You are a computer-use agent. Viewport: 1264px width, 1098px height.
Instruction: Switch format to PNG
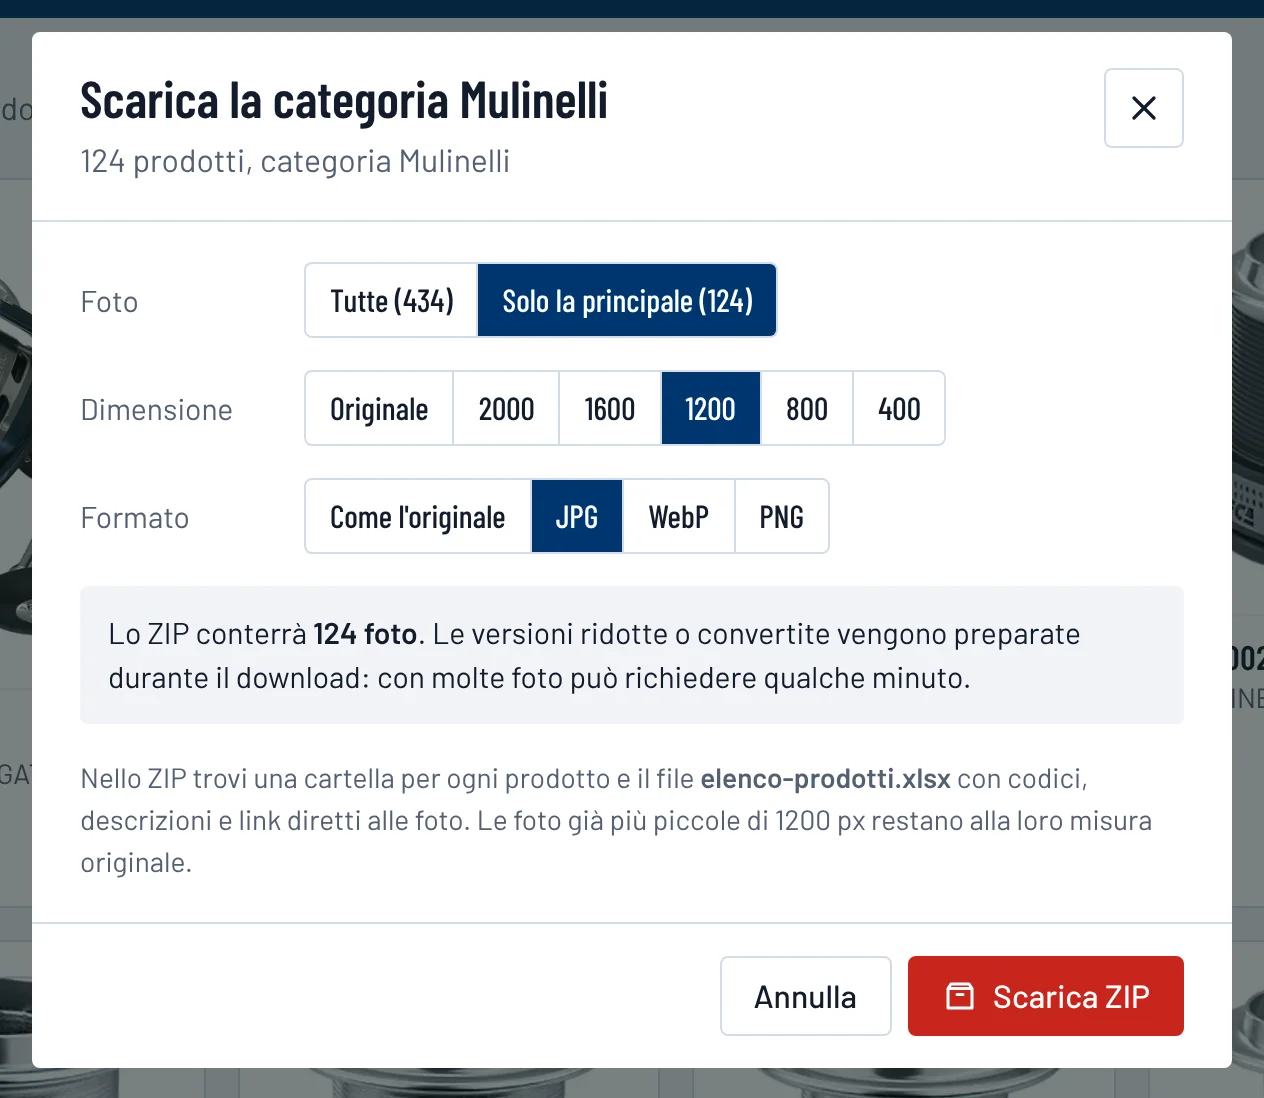pyautogui.click(x=782, y=516)
